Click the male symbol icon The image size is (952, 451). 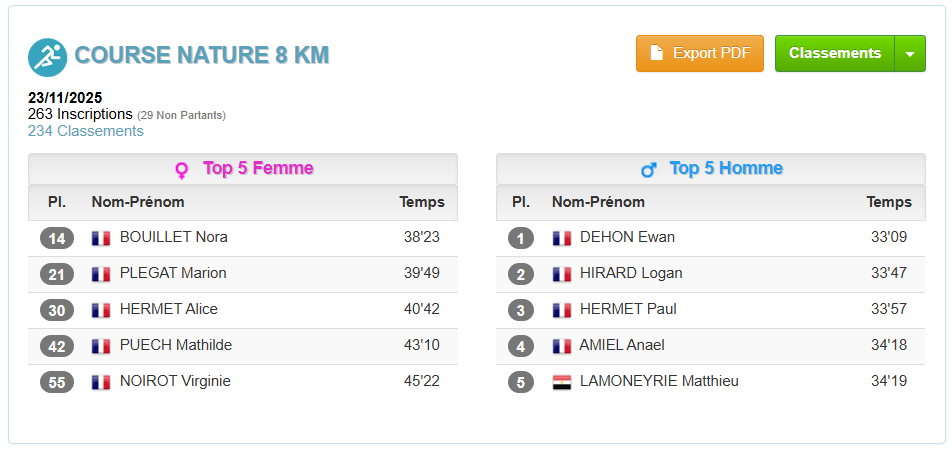point(648,169)
